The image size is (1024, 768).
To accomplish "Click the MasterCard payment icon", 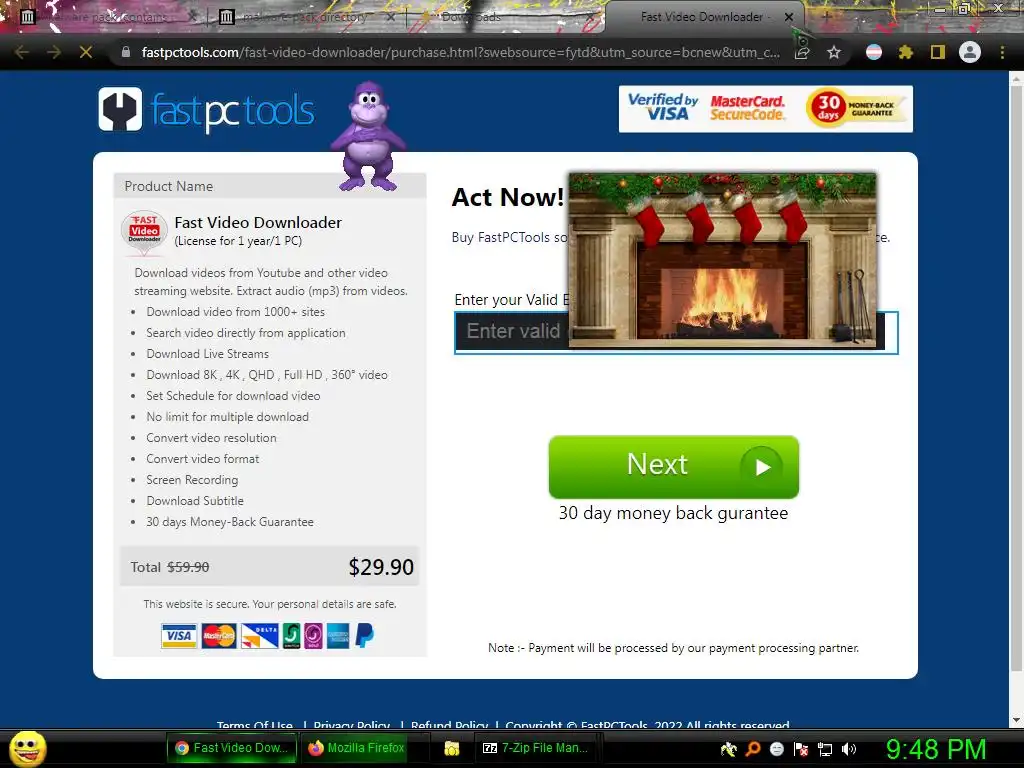I will pos(219,635).
